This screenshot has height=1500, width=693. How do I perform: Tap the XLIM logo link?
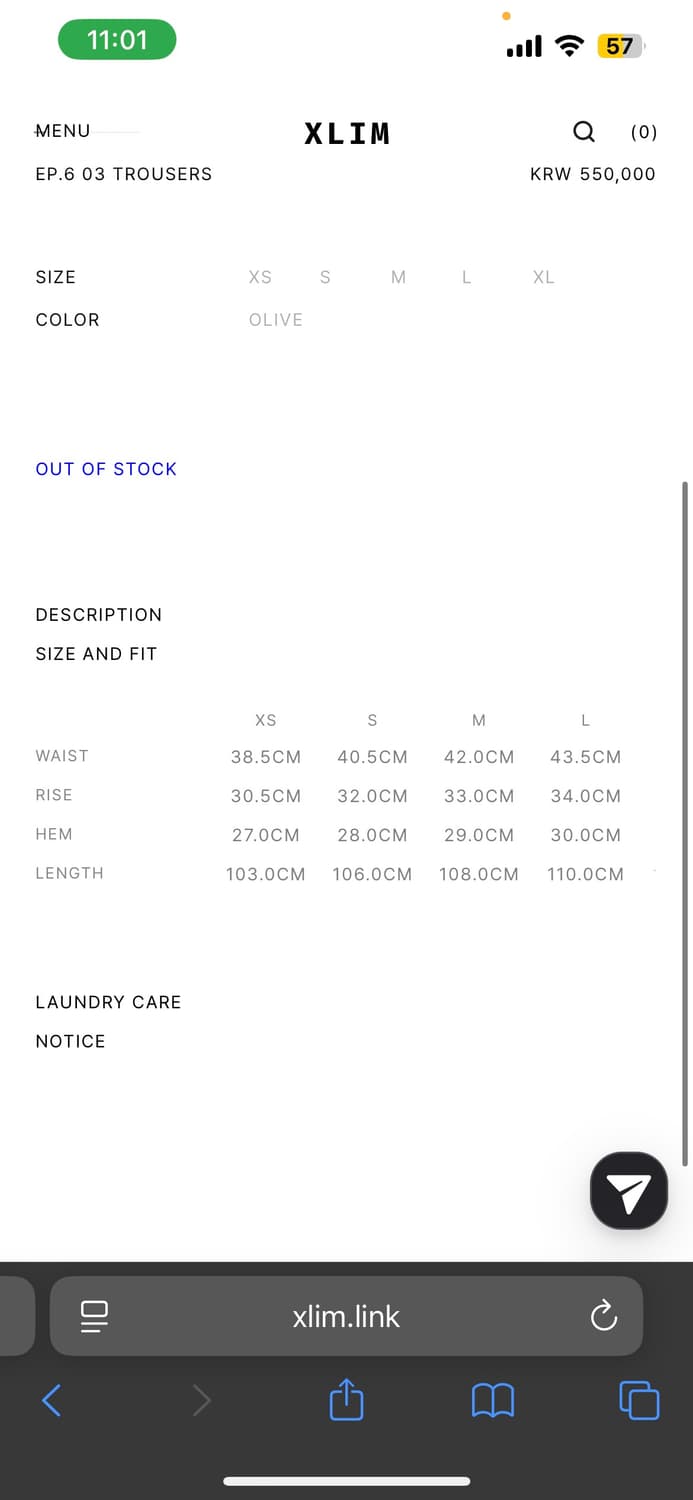pos(347,133)
